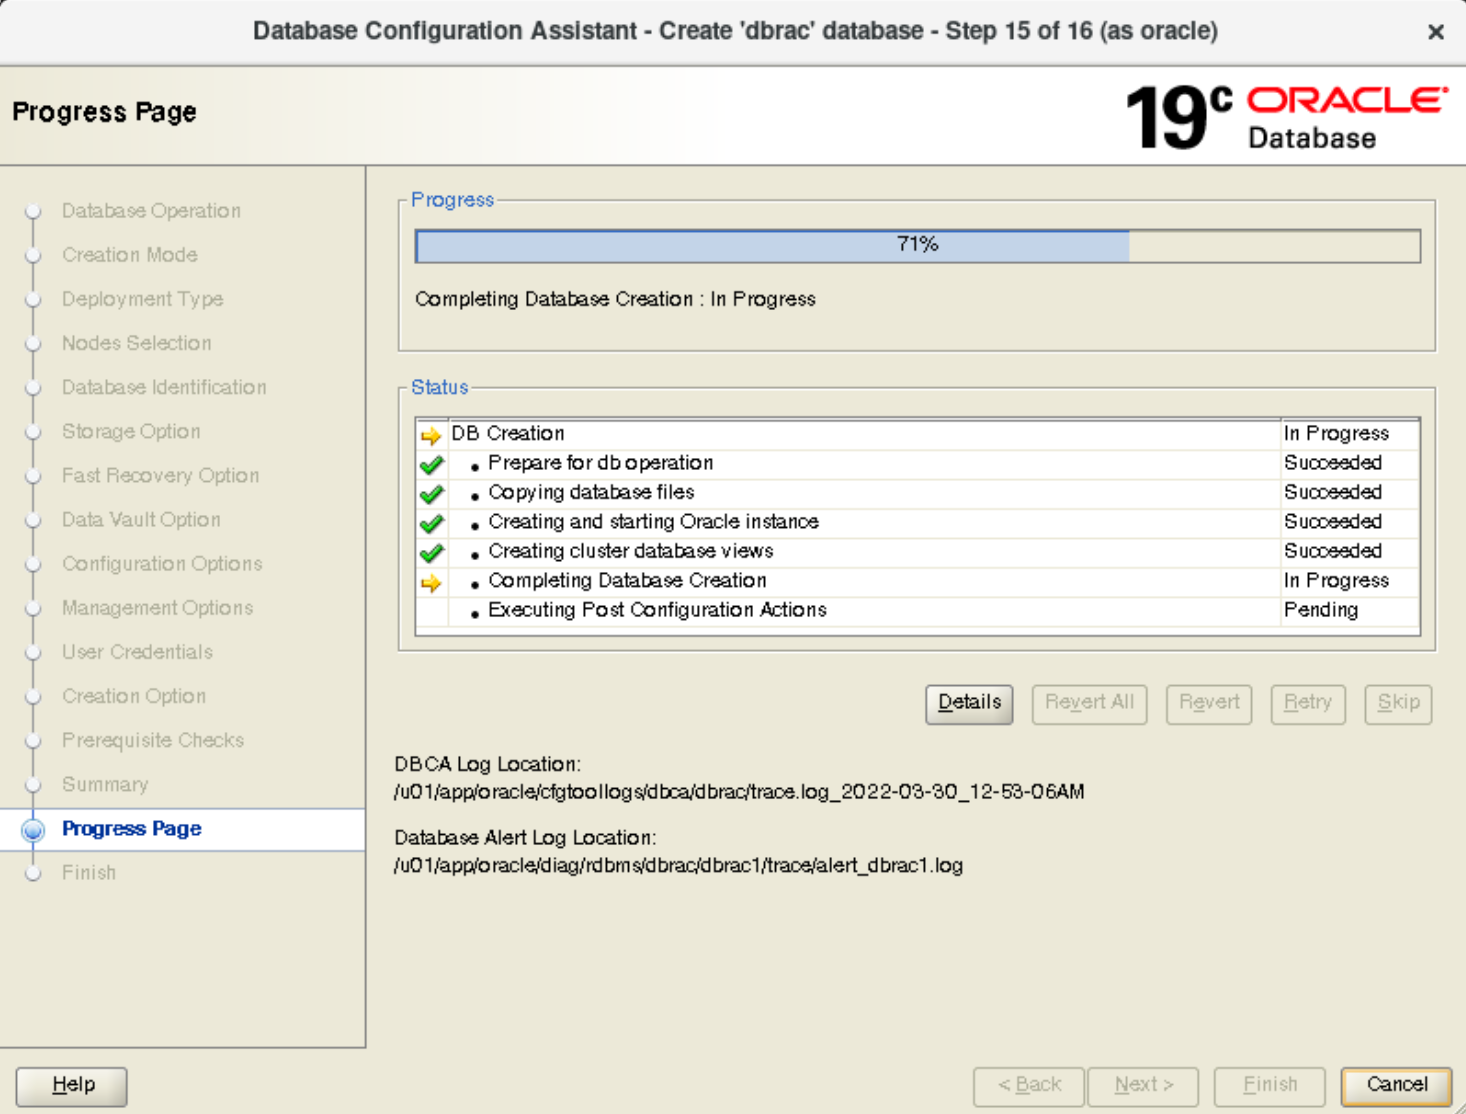This screenshot has height=1114, width=1466.
Task: Close the Database Configuration Assistant window
Action: click(1436, 32)
